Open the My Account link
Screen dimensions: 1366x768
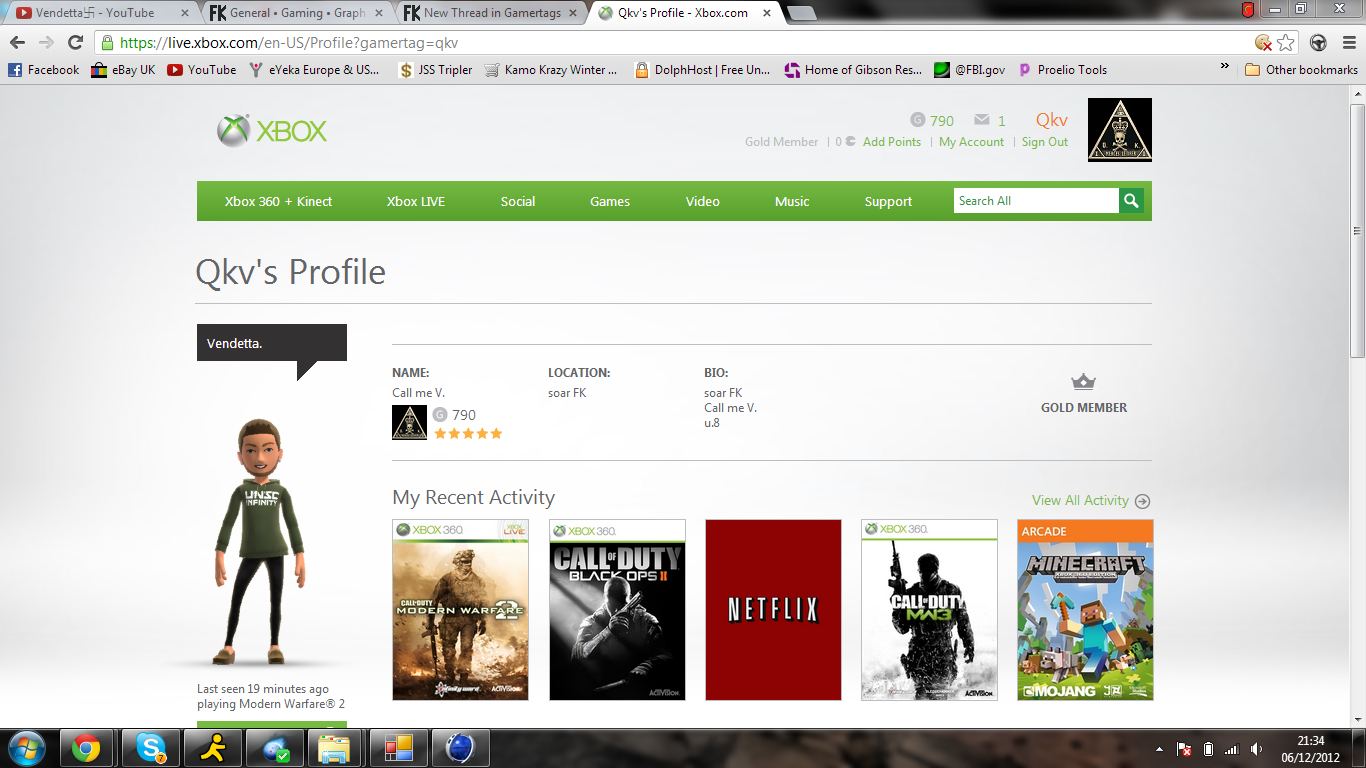point(971,142)
